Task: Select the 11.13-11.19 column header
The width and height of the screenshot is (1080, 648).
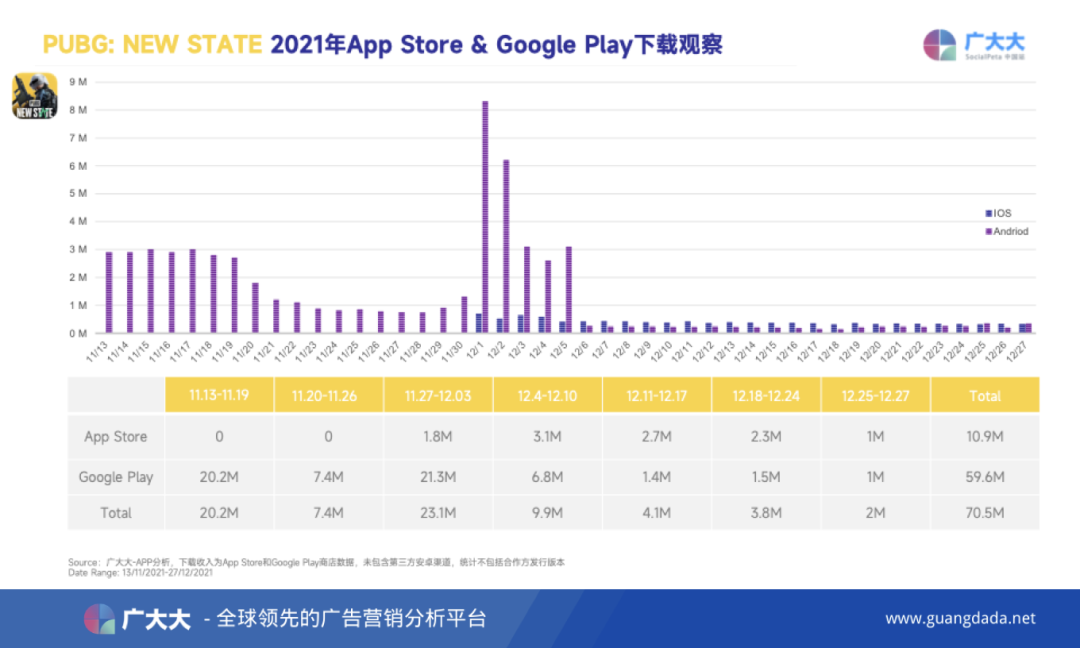Action: tap(219, 395)
